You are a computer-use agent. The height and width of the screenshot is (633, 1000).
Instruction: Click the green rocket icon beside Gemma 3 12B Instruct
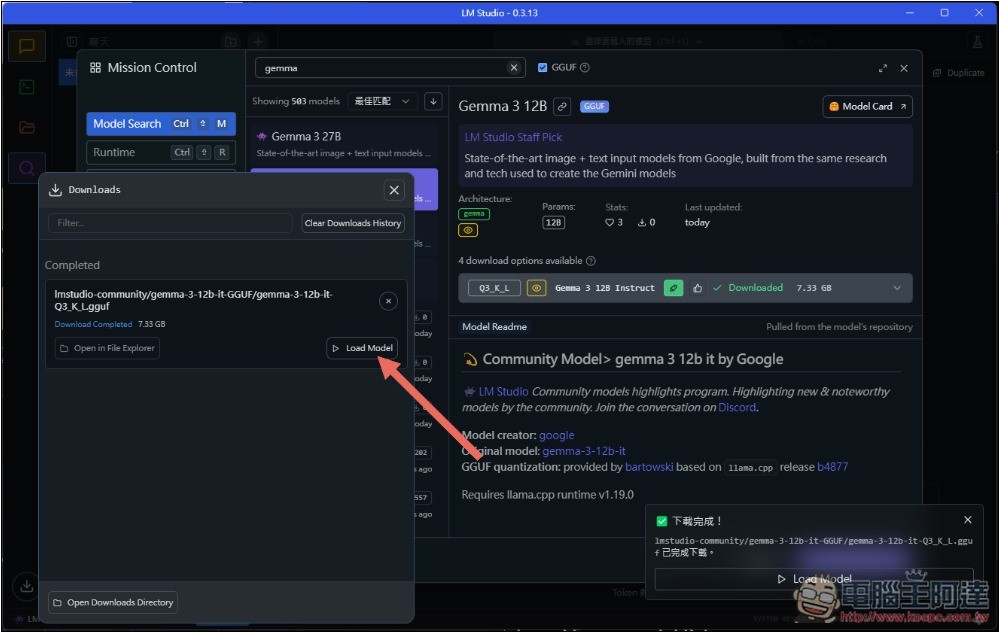(x=674, y=288)
